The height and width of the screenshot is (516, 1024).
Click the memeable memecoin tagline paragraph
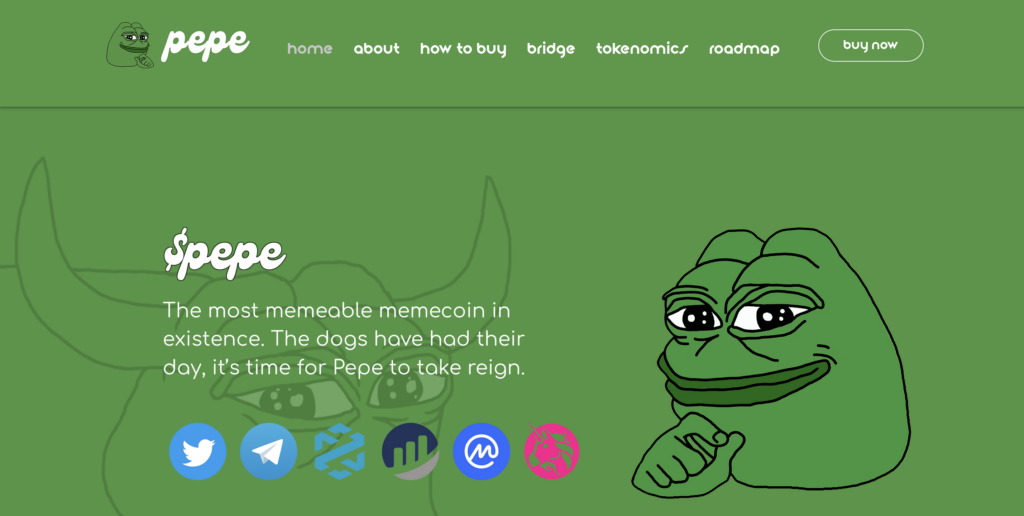click(x=344, y=338)
